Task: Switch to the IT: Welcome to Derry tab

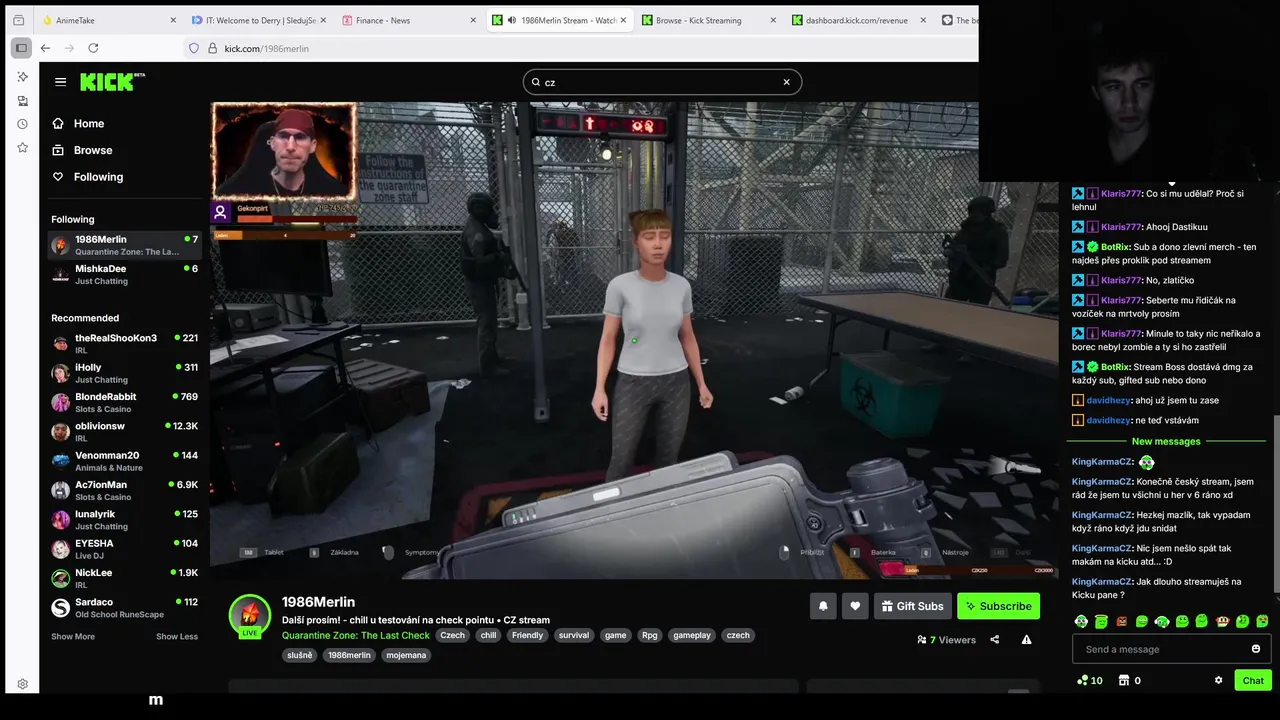Action: click(258, 20)
